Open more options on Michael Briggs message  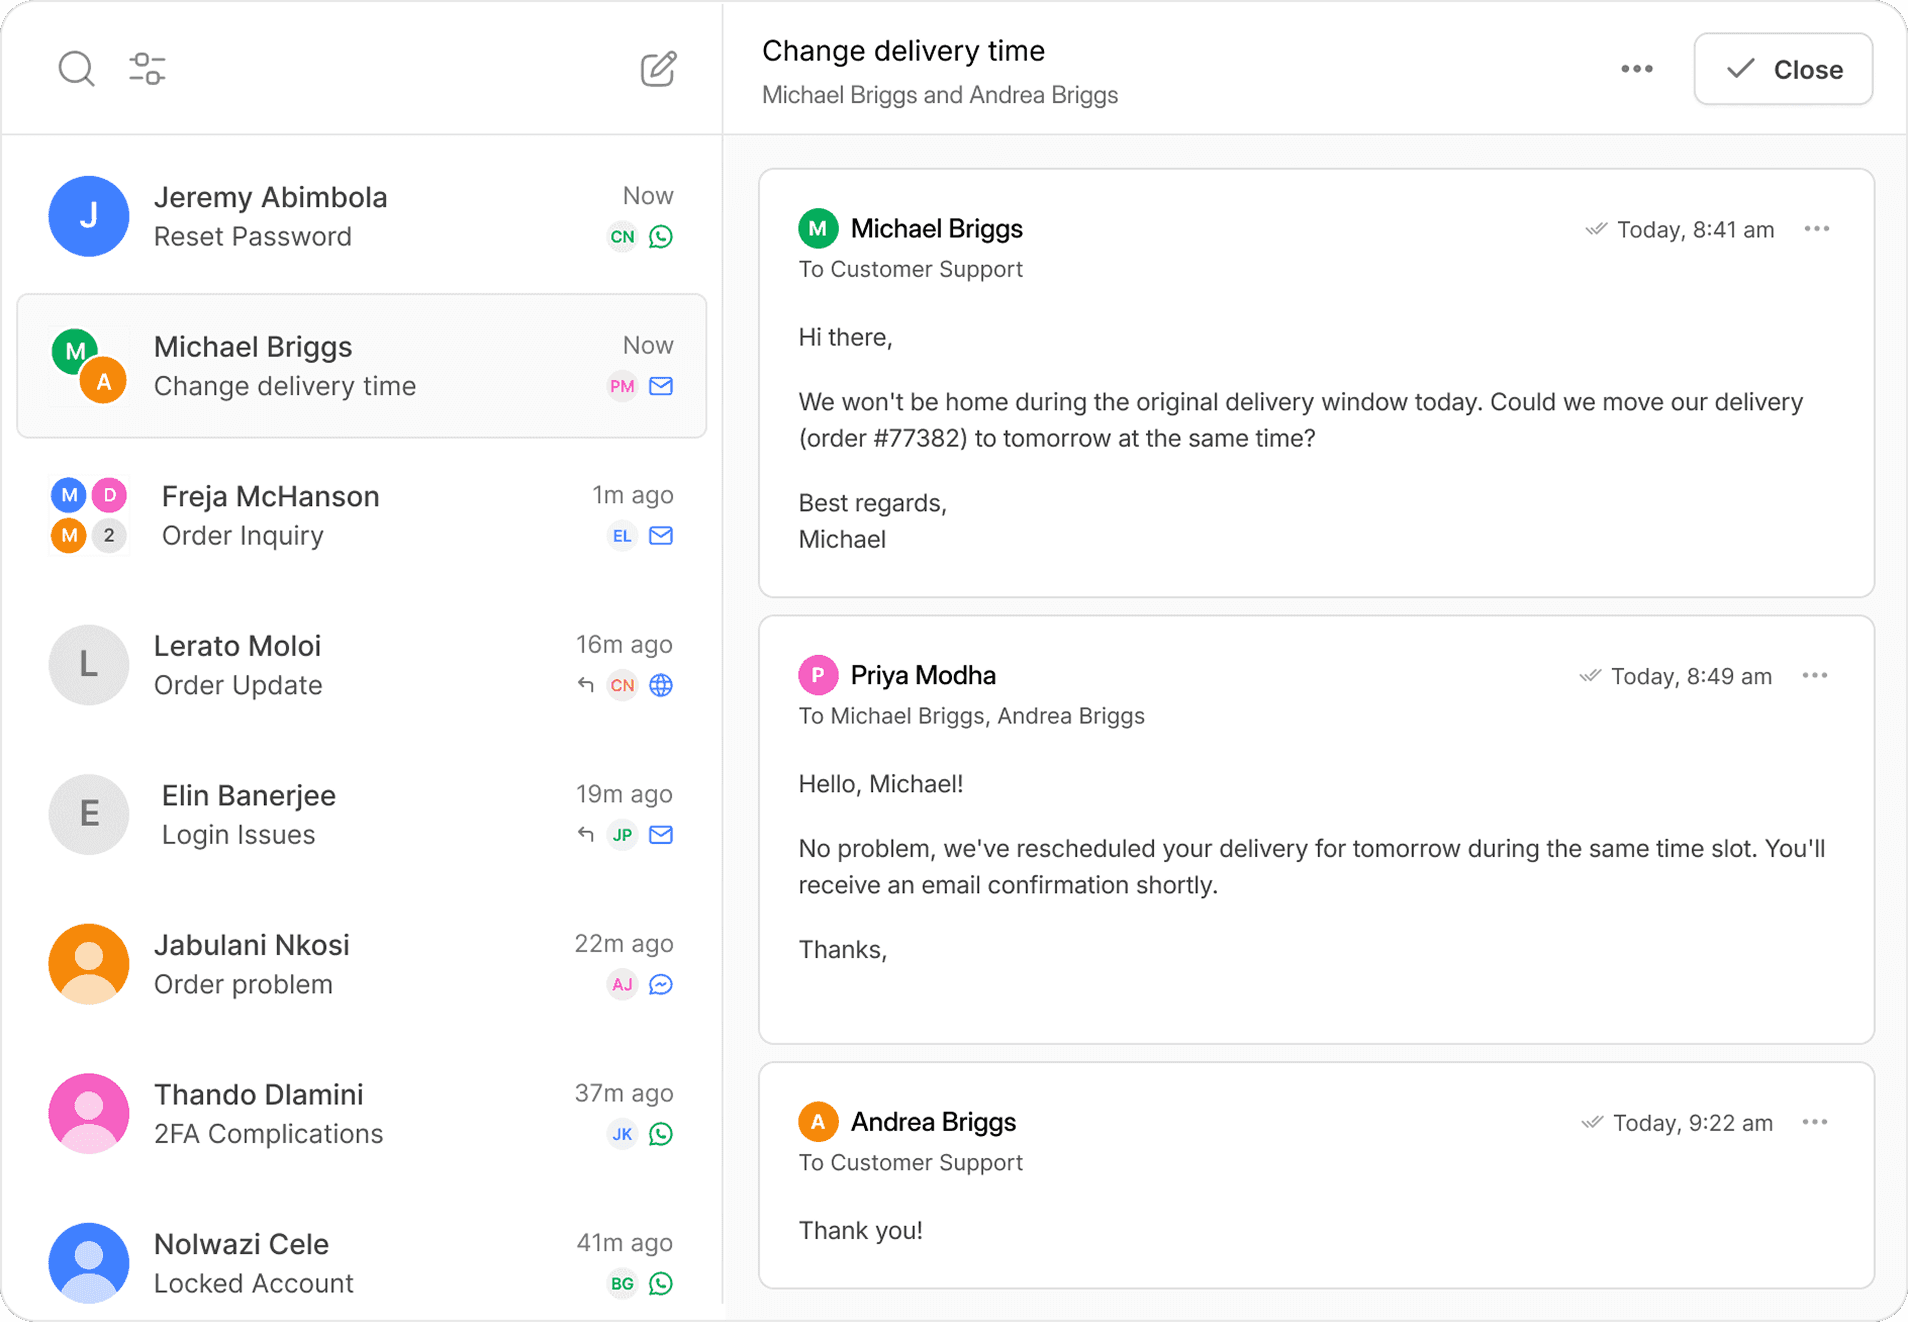pos(1816,229)
